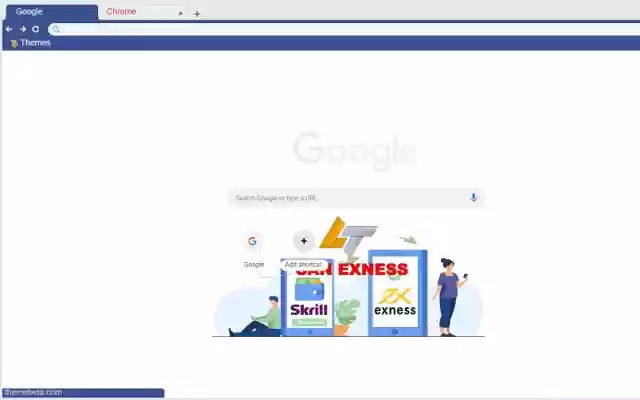Click the Google shortcut label

pyautogui.click(x=254, y=264)
